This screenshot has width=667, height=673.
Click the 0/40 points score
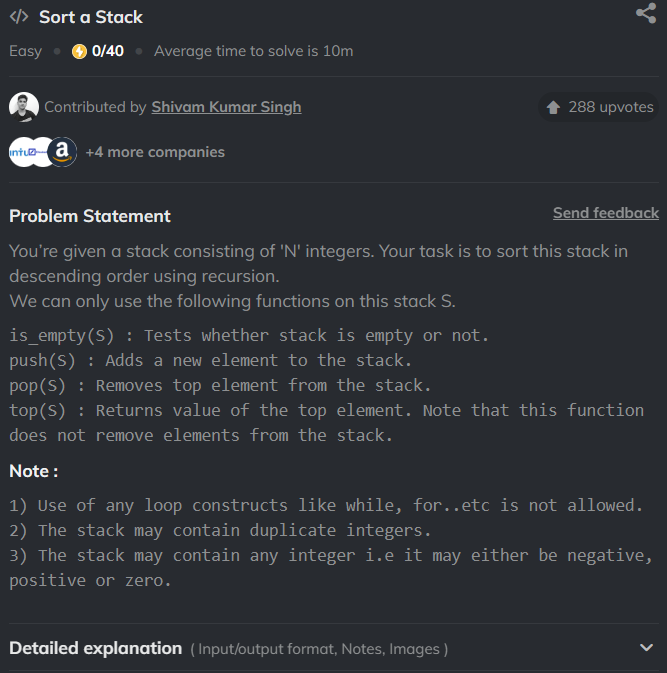click(108, 51)
